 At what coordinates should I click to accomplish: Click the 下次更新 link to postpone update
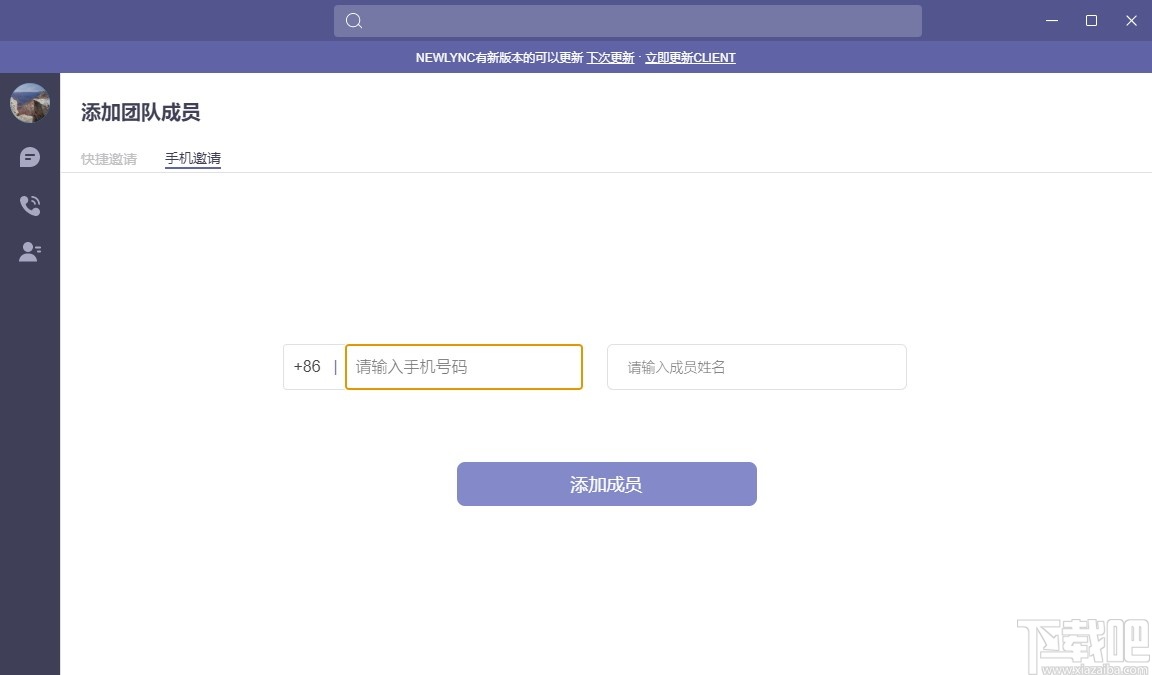point(610,57)
